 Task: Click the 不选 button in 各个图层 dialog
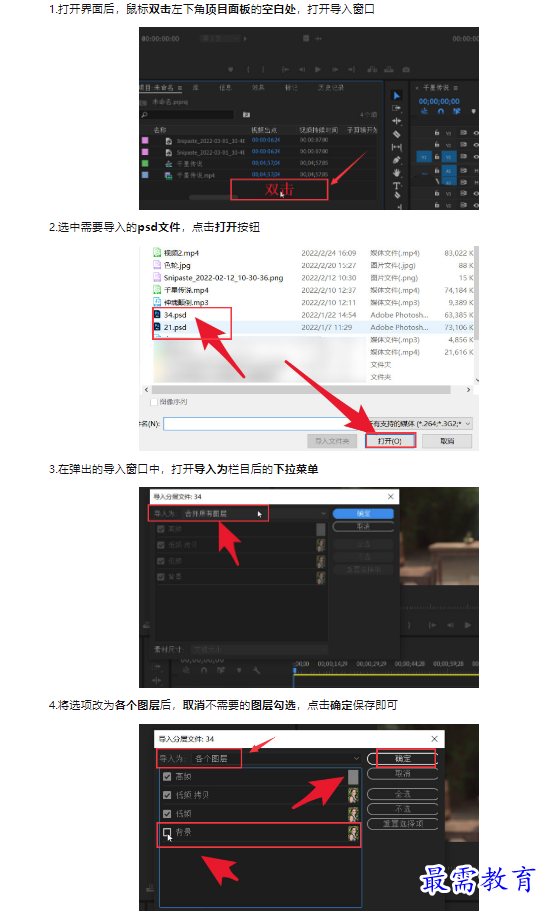tap(403, 809)
